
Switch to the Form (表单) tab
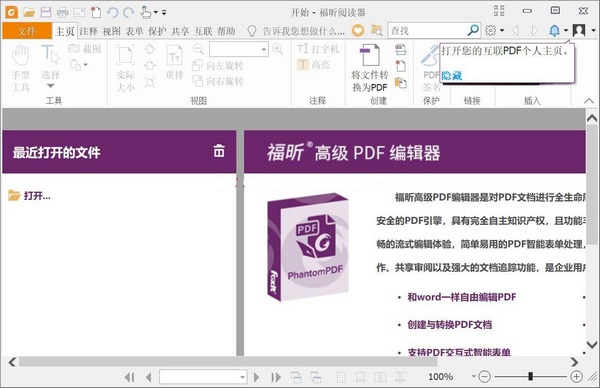click(x=134, y=31)
